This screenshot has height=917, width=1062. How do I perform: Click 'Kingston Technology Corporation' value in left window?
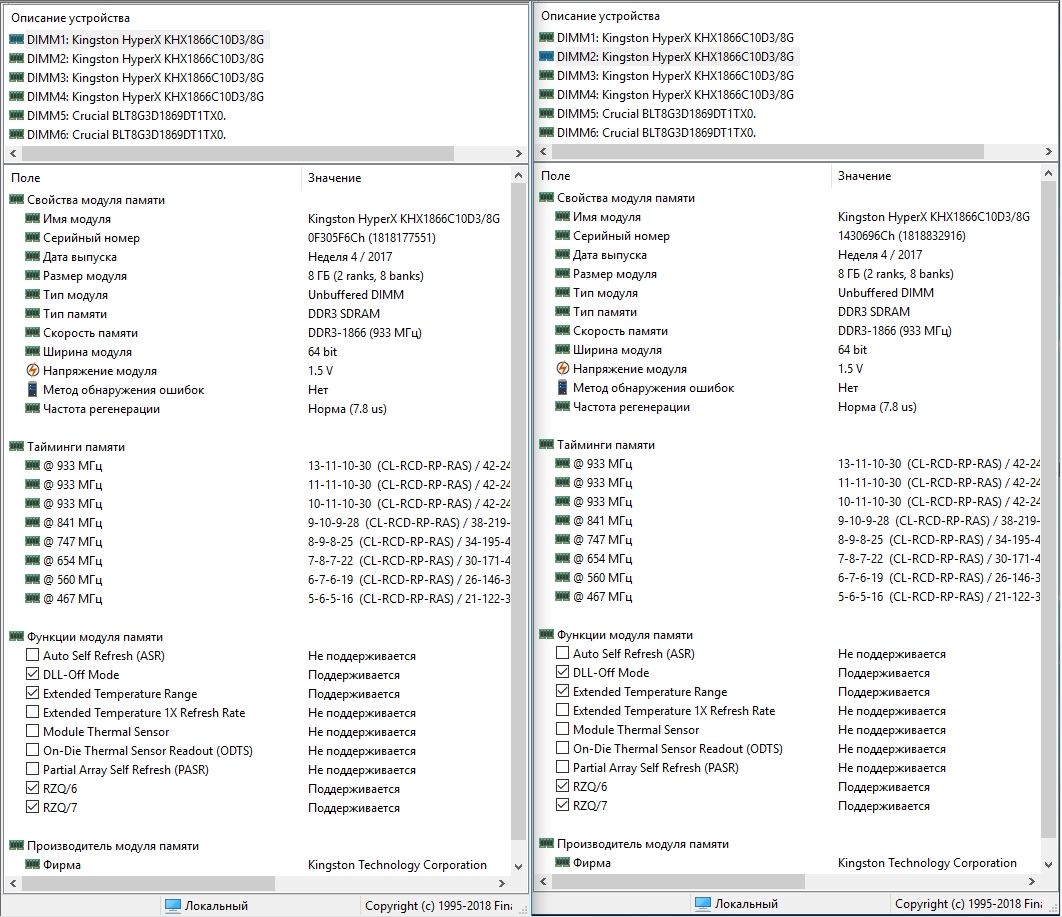point(397,865)
